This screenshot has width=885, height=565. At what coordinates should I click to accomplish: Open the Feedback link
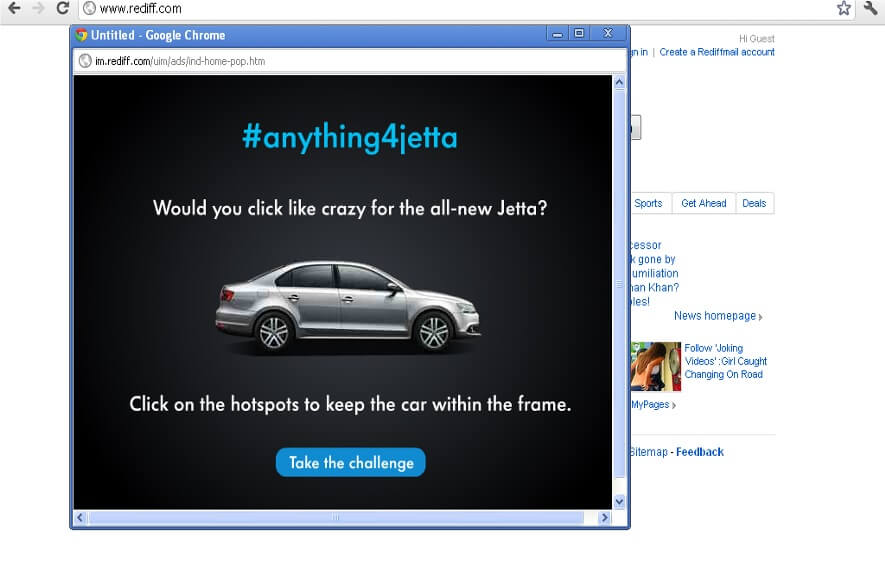(x=700, y=452)
